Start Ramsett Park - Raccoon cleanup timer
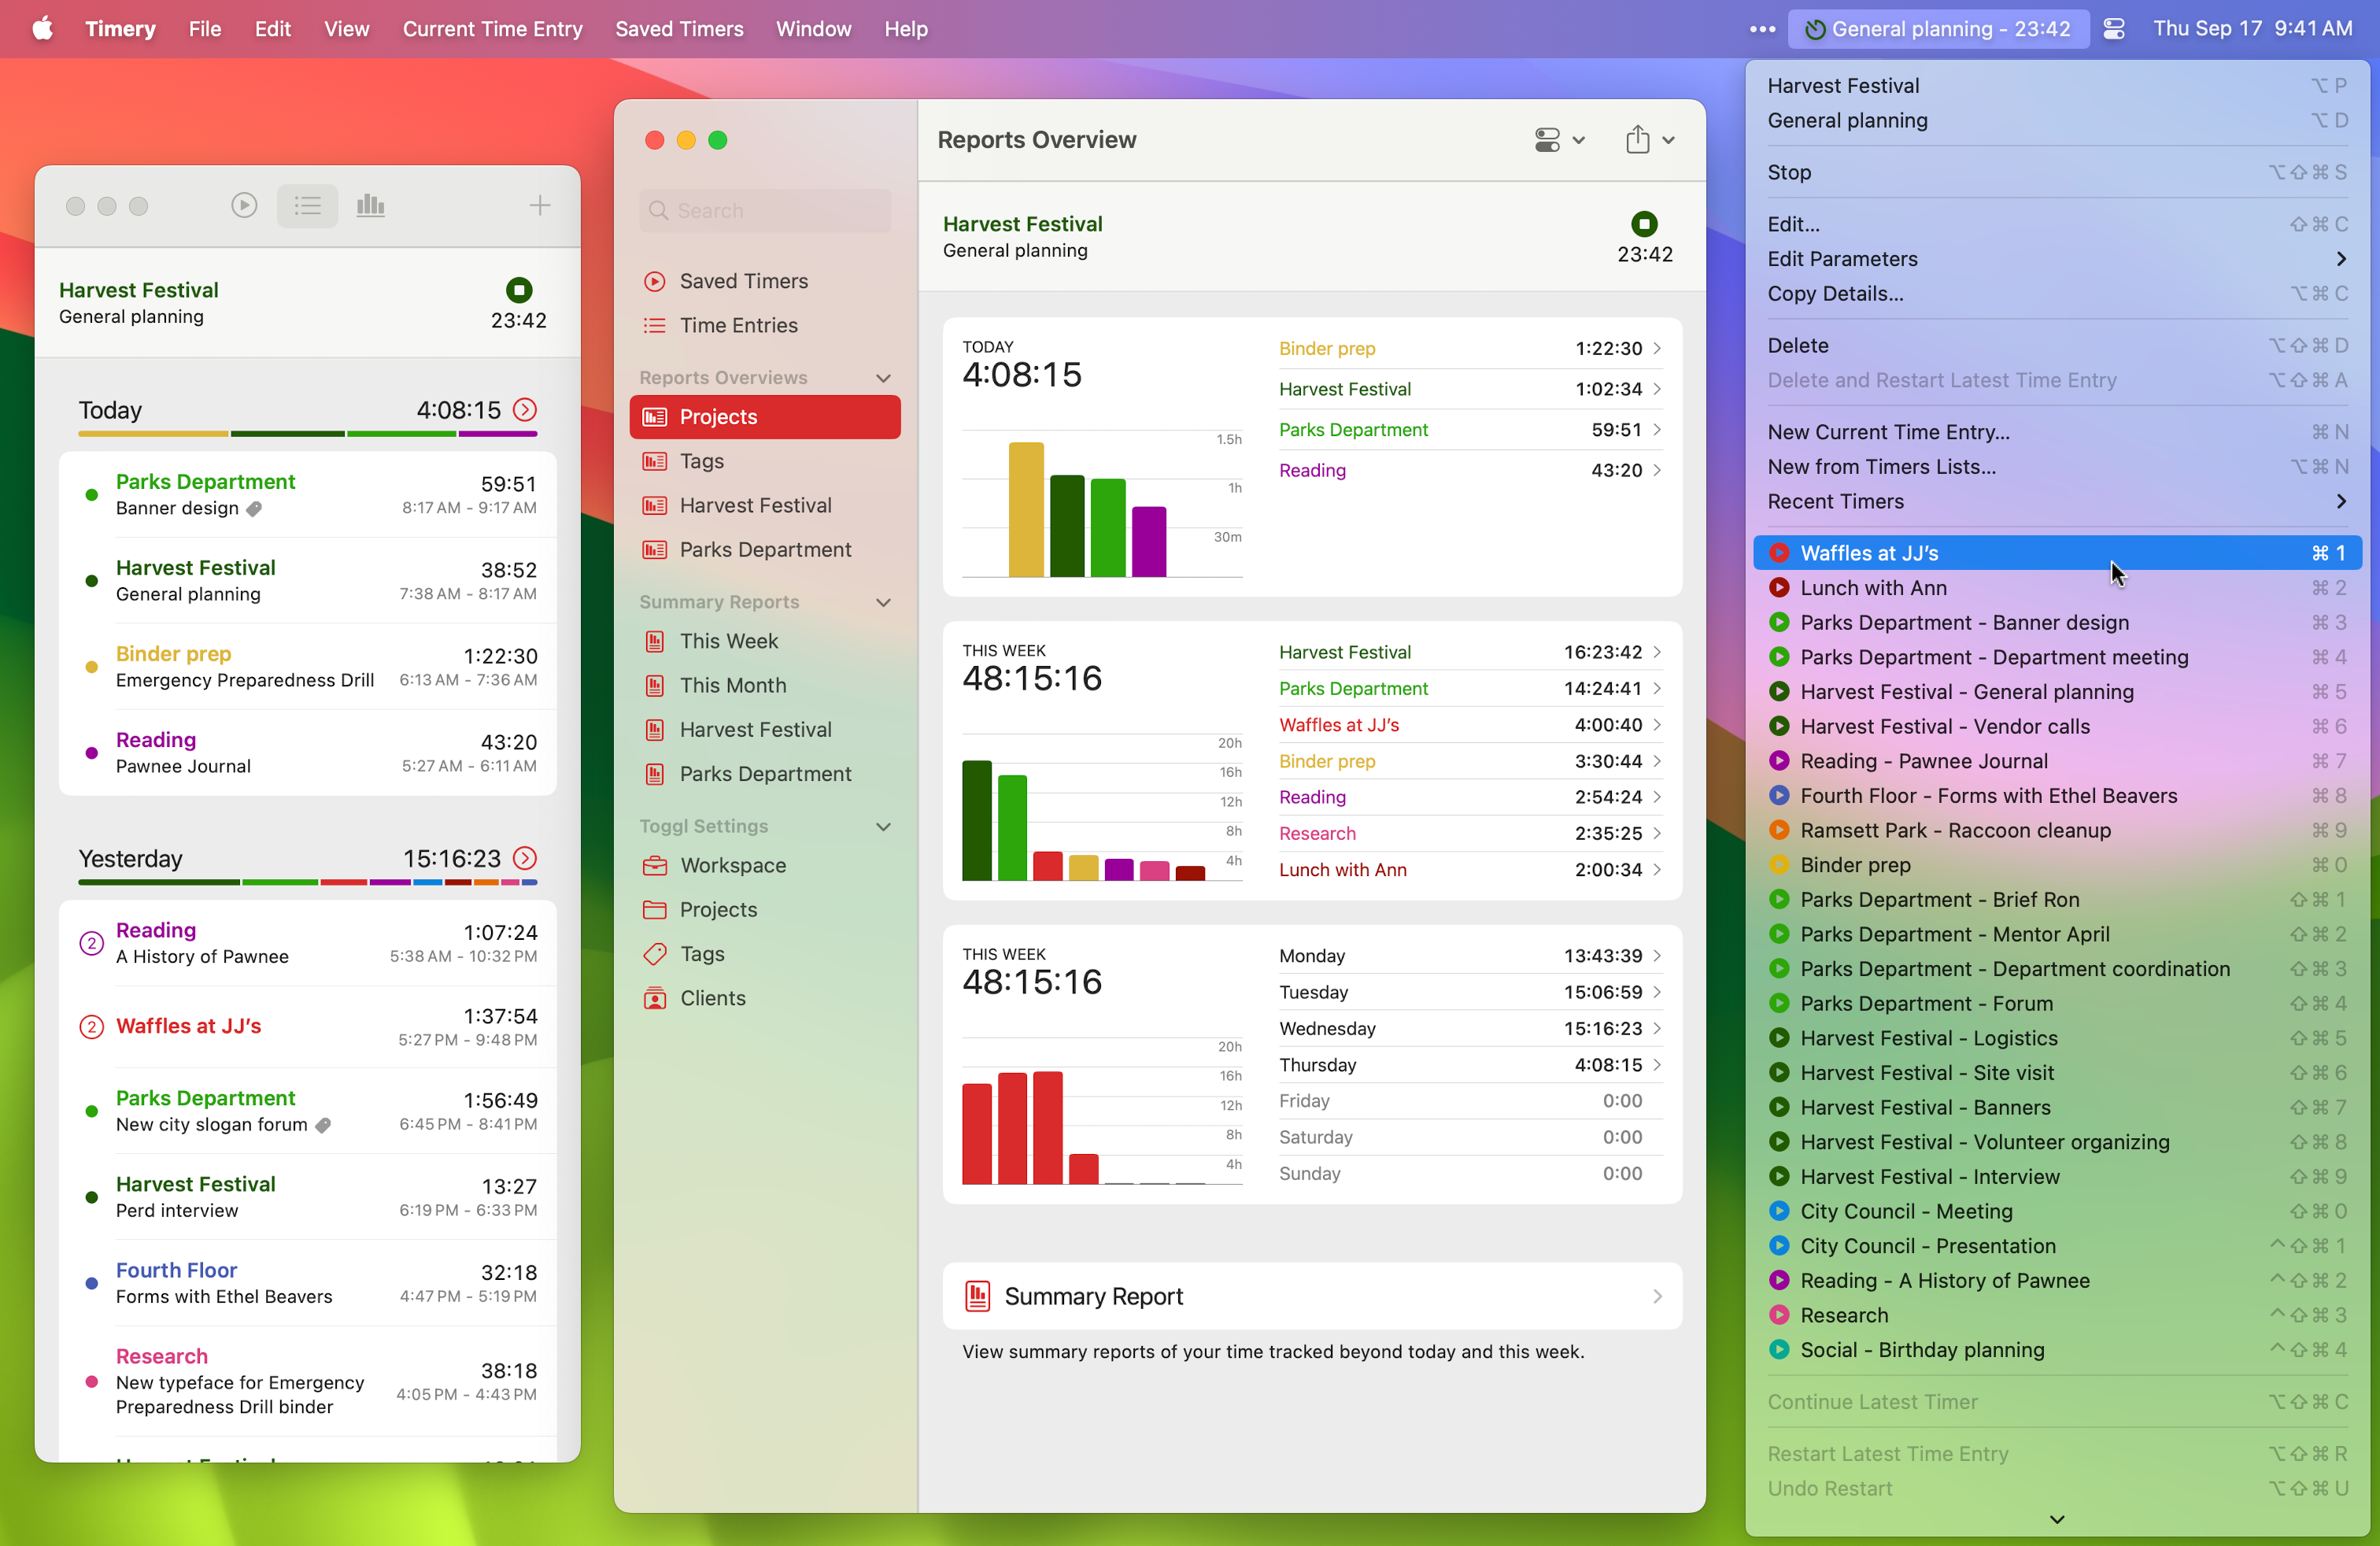 pos(2057,830)
